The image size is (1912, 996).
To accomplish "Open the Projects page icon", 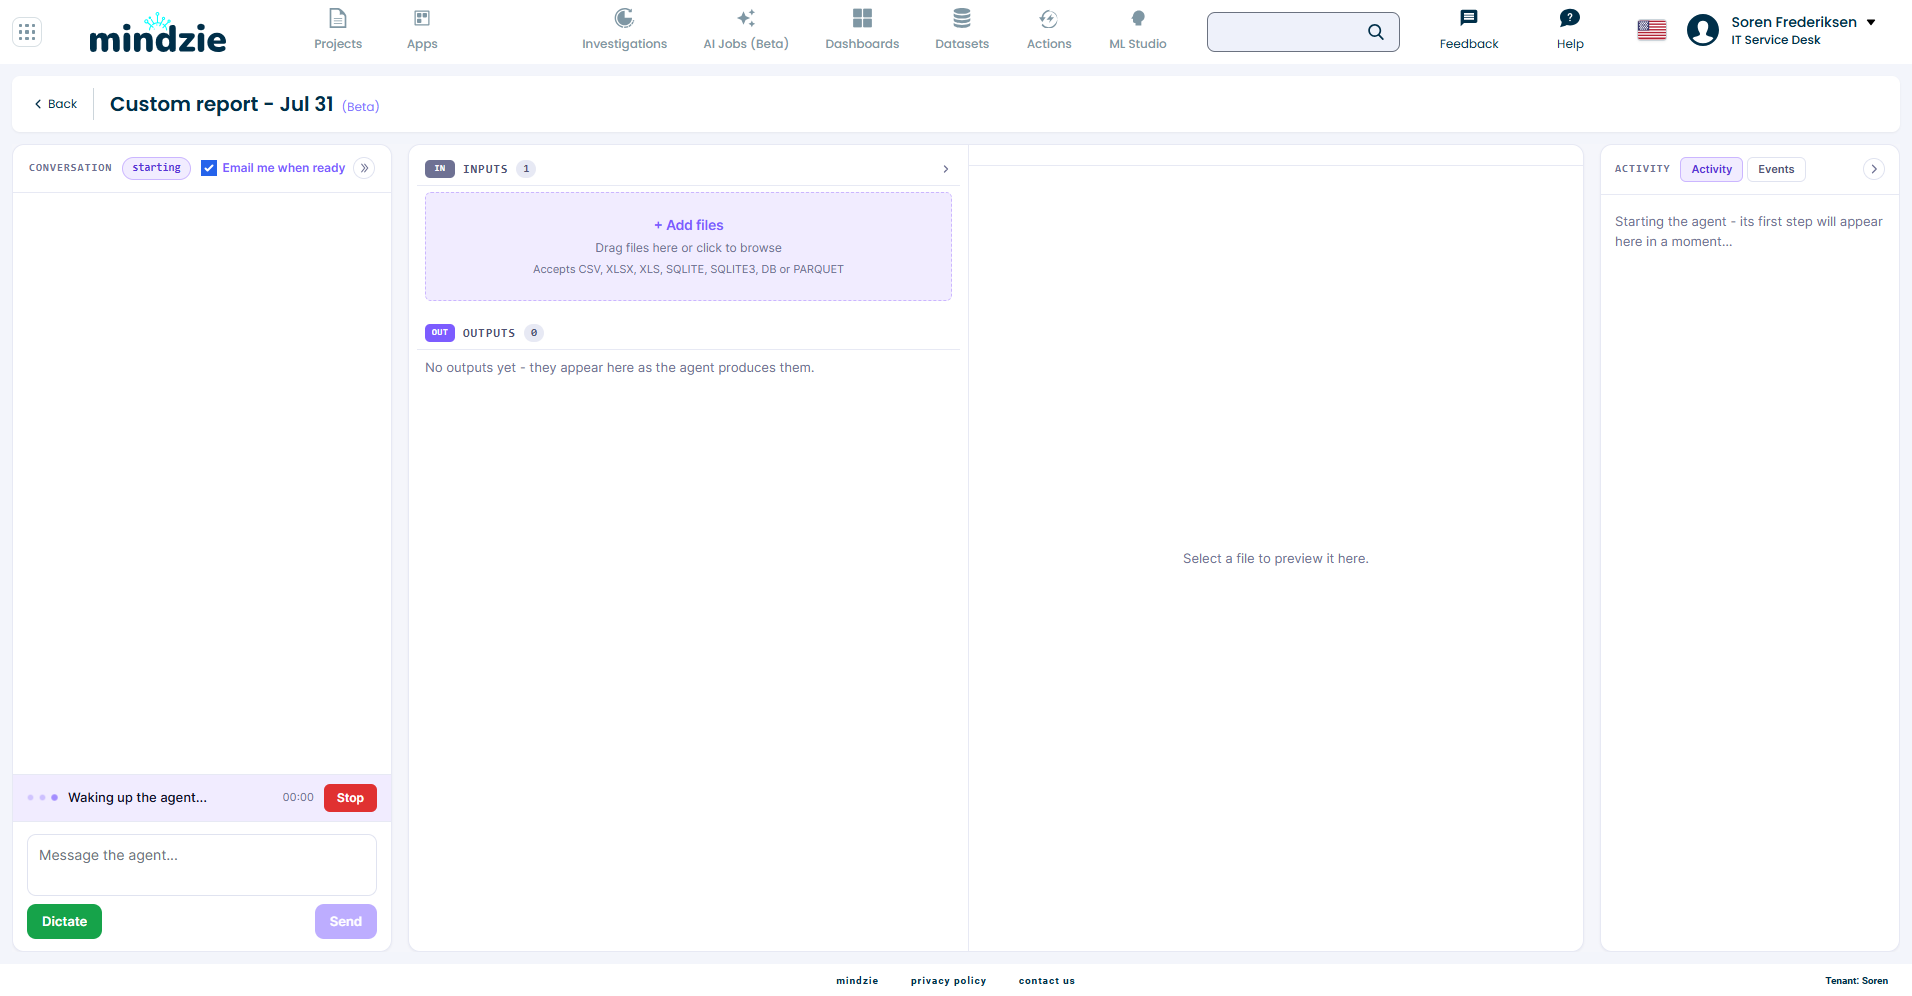I will click(338, 18).
